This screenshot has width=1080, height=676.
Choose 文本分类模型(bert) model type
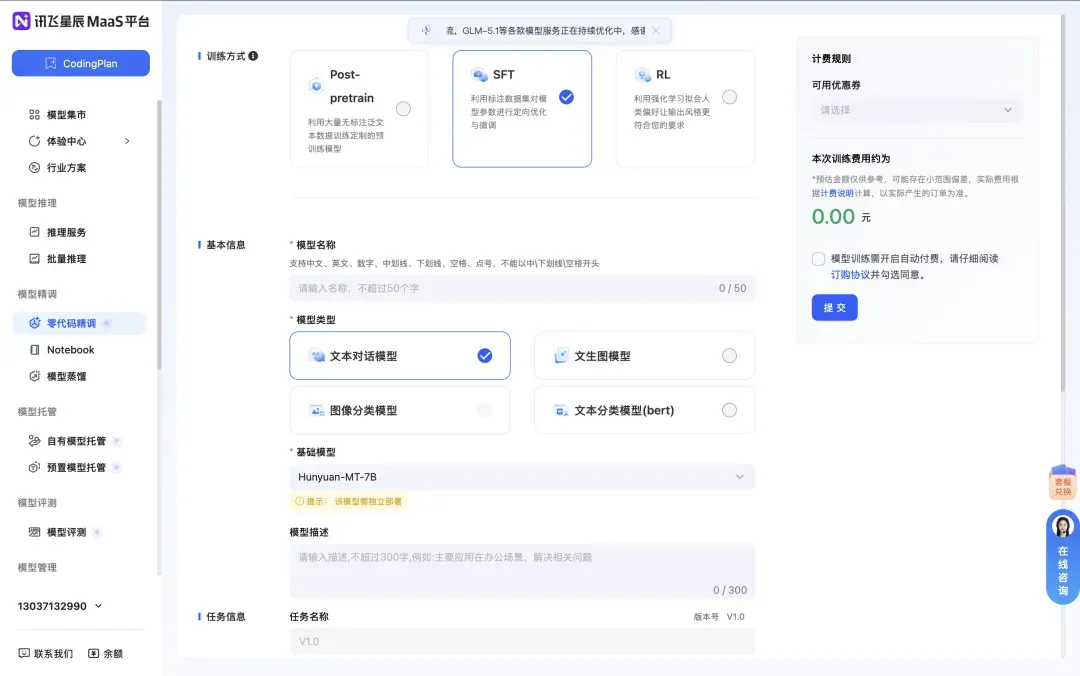[x=729, y=410]
